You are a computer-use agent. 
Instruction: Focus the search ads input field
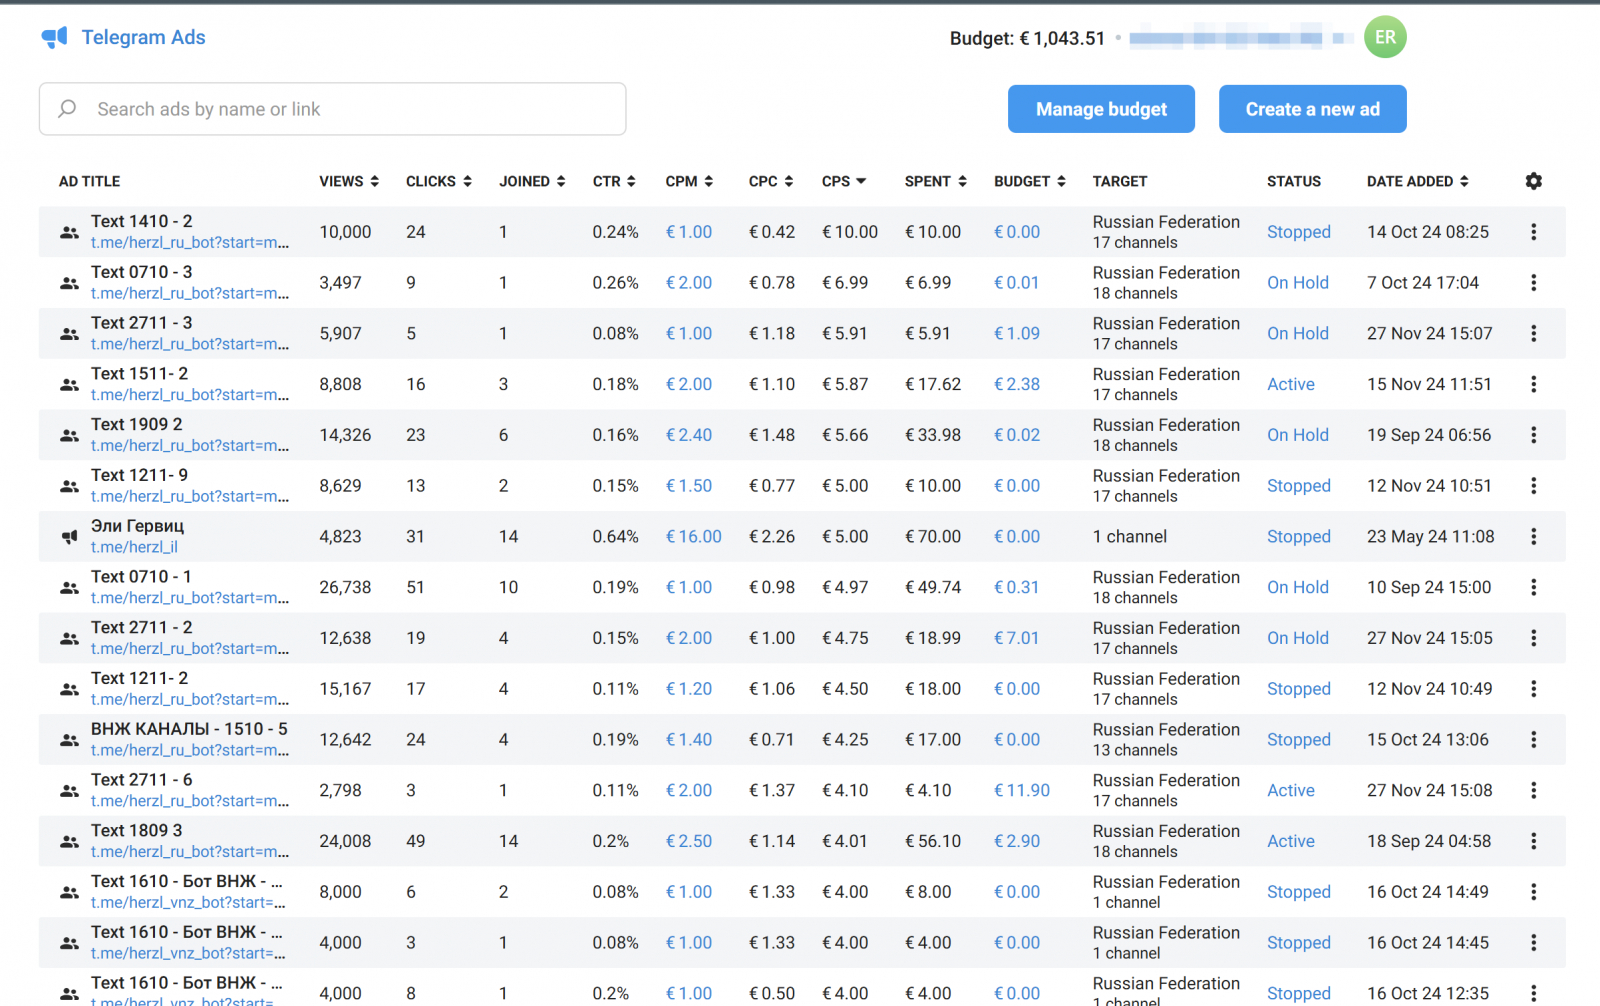pos(350,109)
